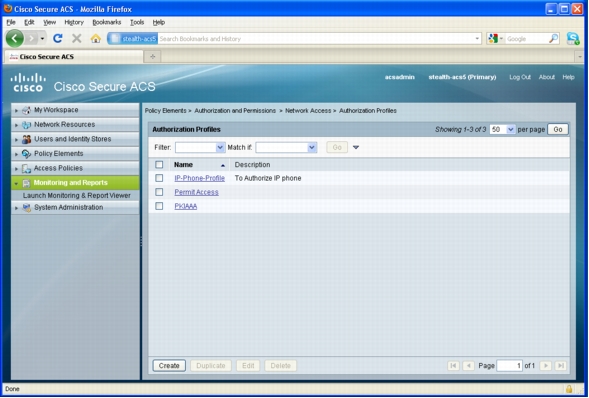This screenshot has height=398, width=589.
Task: Click the magnifying glass search icon
Action: (554, 38)
